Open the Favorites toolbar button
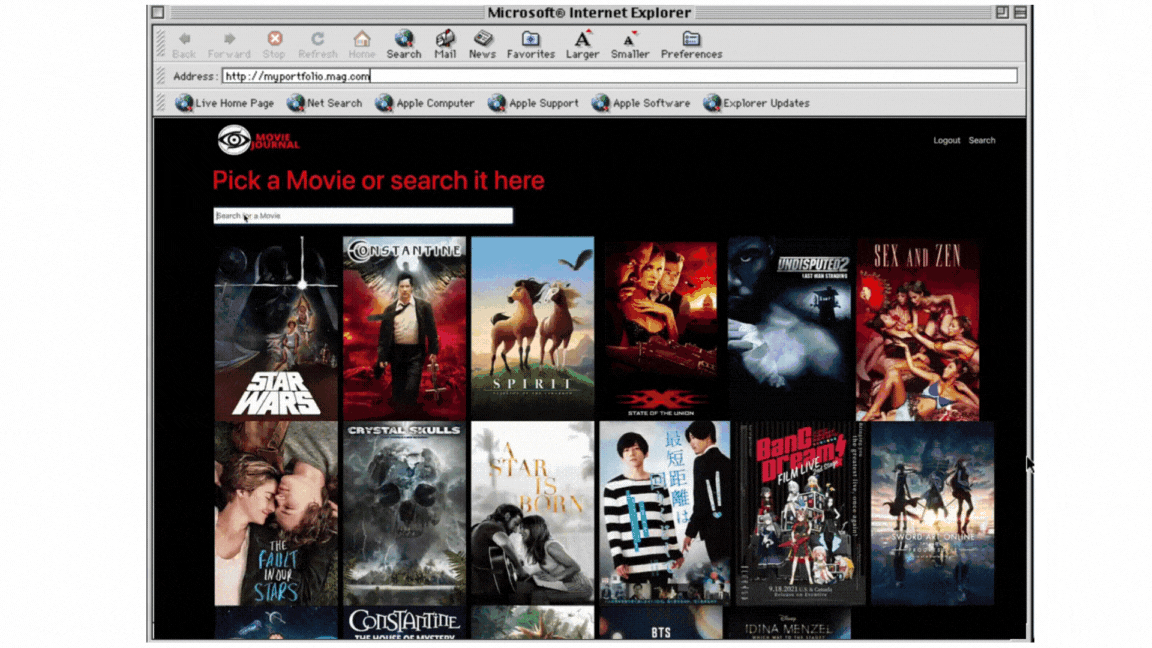Image resolution: width=1152 pixels, height=648 pixels. pyautogui.click(x=530, y=45)
